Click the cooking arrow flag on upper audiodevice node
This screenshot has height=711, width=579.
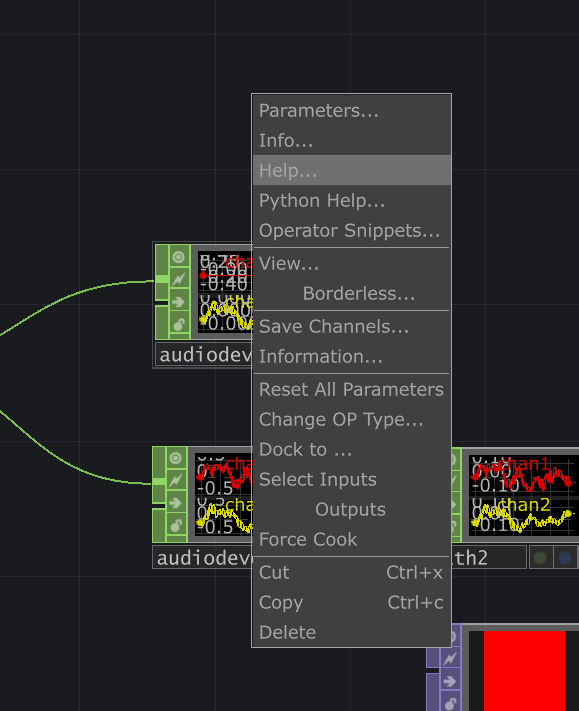pyautogui.click(x=179, y=302)
